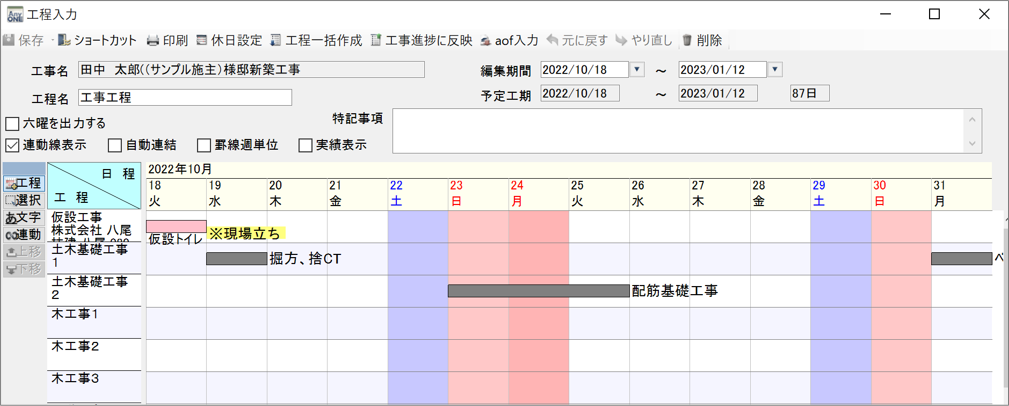The height and width of the screenshot is (406, 1009).
Task: Select the 土木基礎工事2 row header
Action: click(x=94, y=291)
